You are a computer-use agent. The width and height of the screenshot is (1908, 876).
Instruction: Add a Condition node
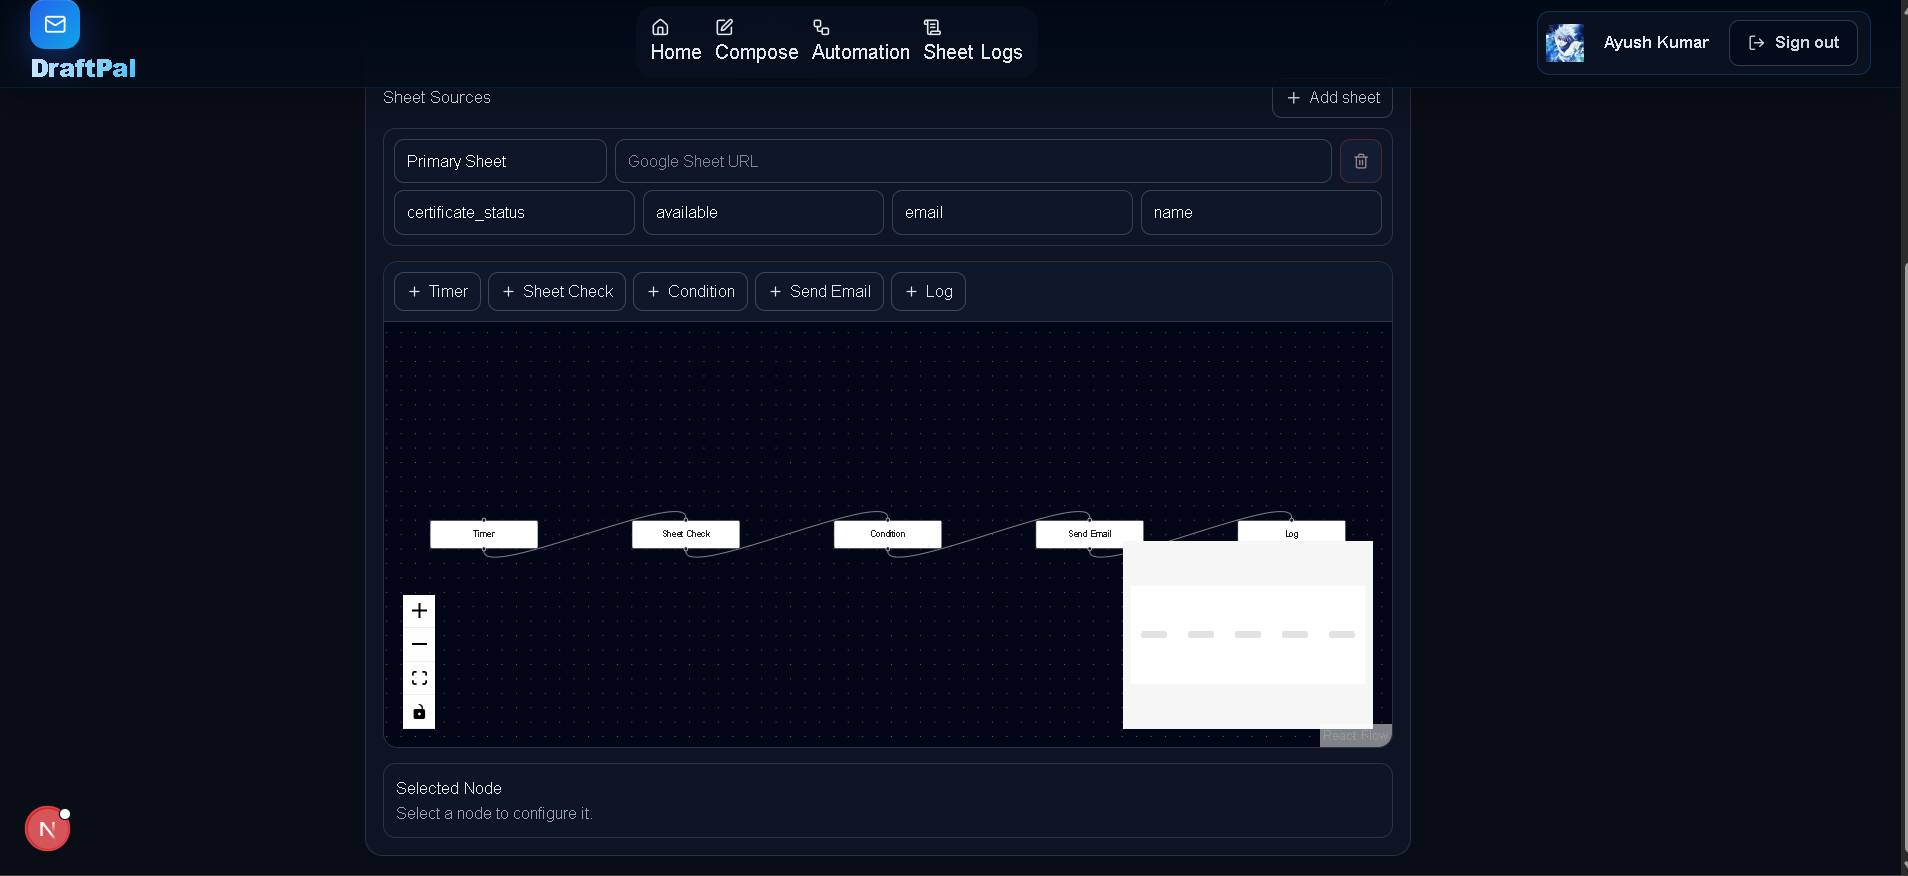point(690,292)
